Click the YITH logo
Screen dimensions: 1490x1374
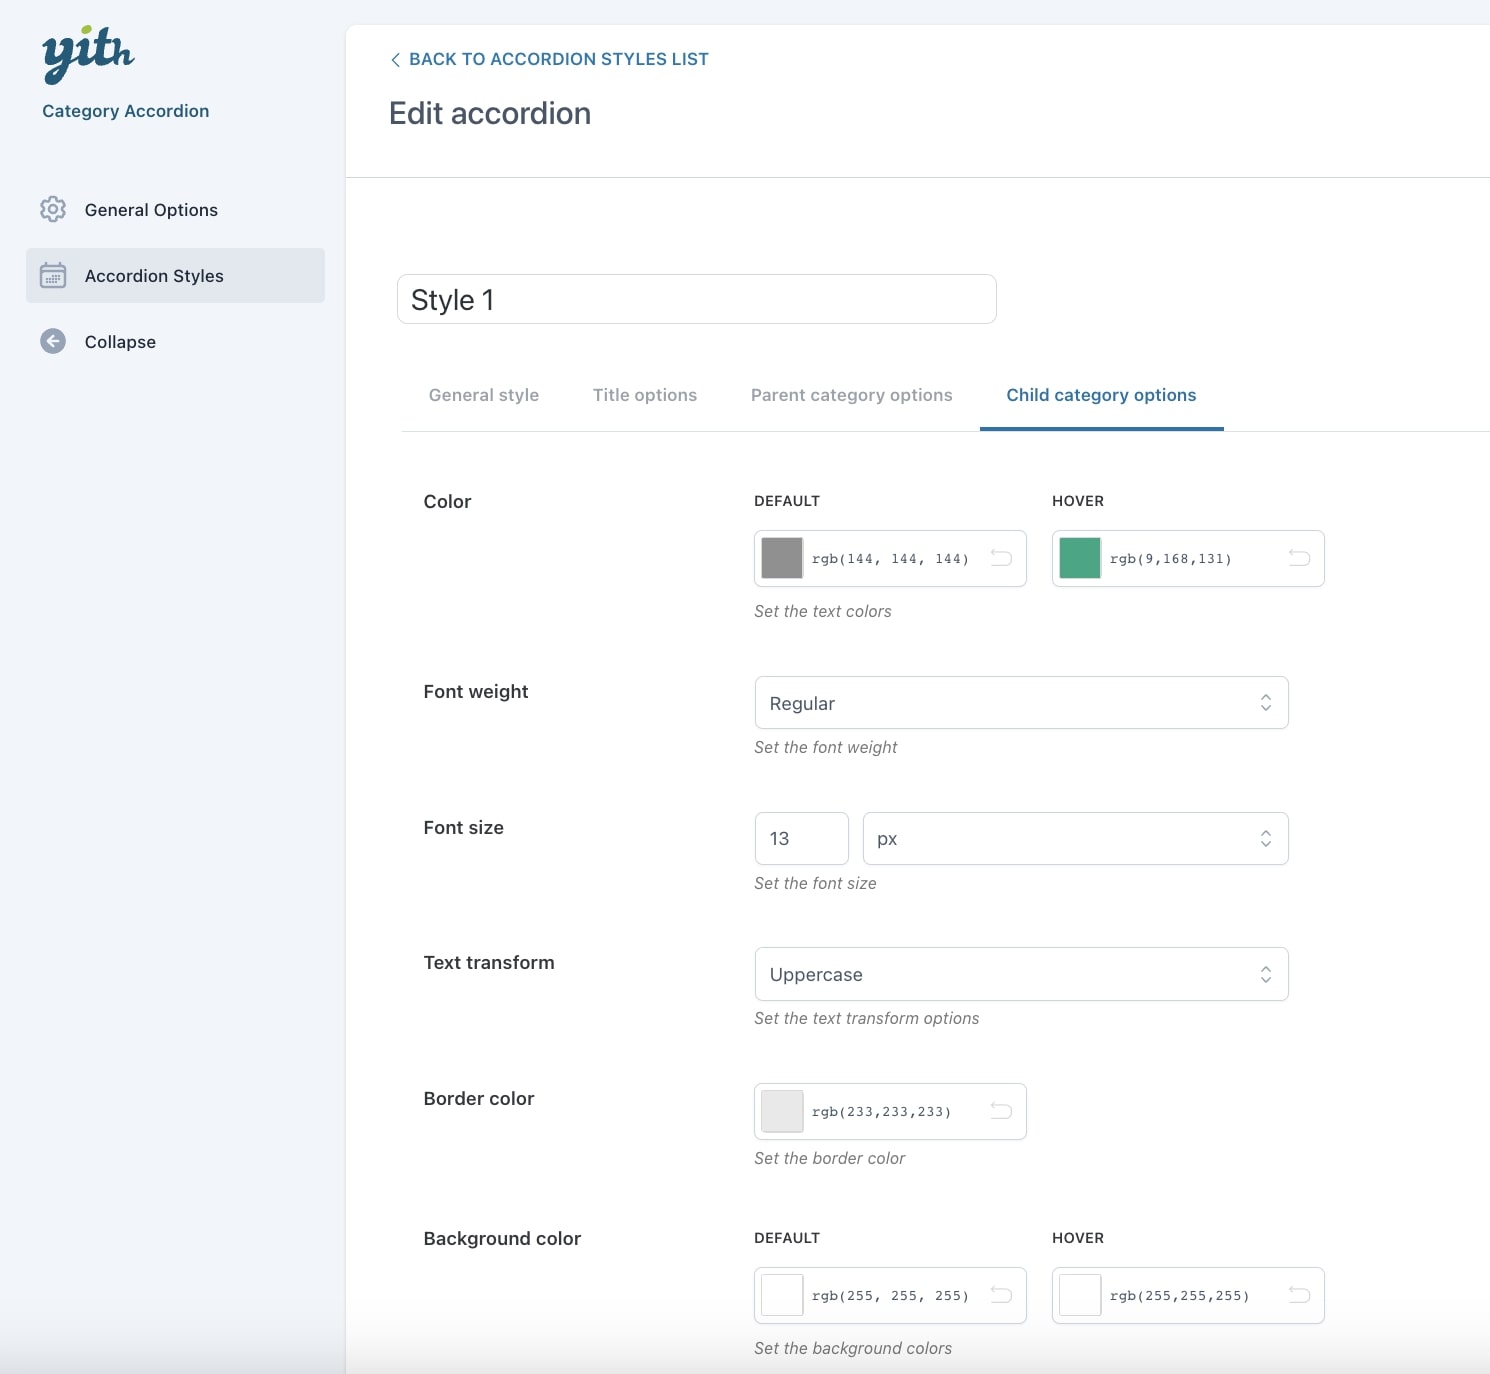click(88, 54)
